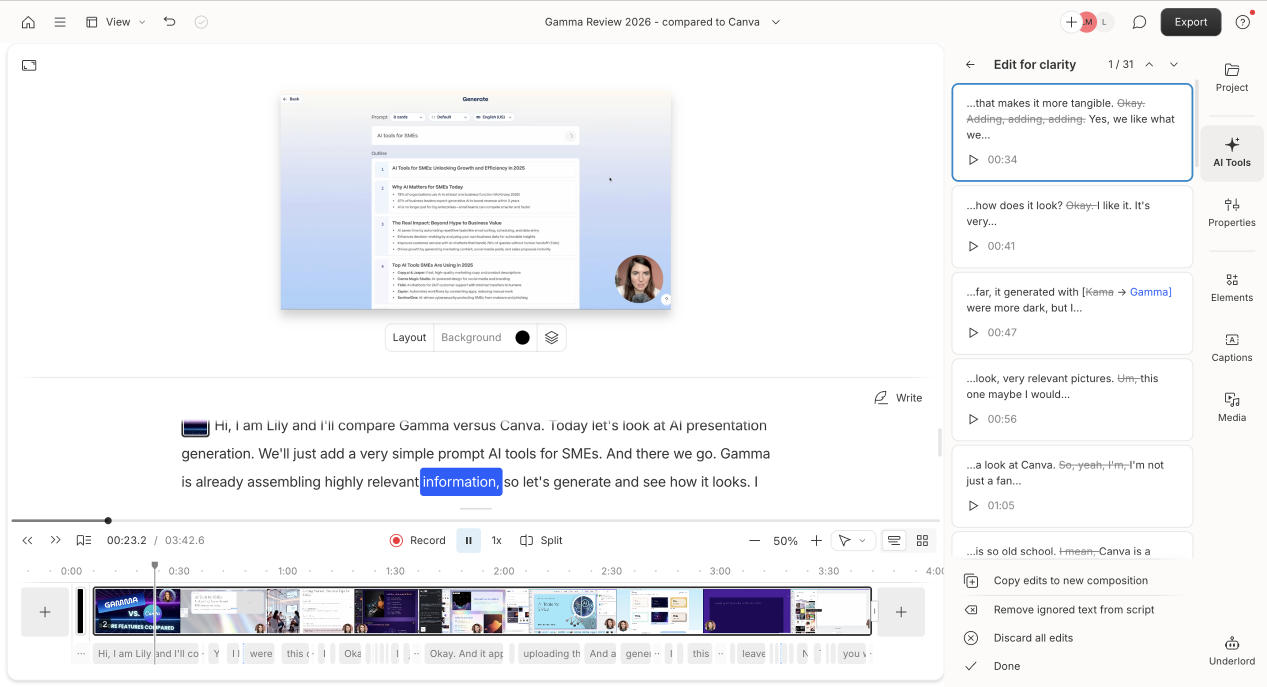This screenshot has height=687, width=1267.
Task: Open the Elements panel
Action: 1231,288
